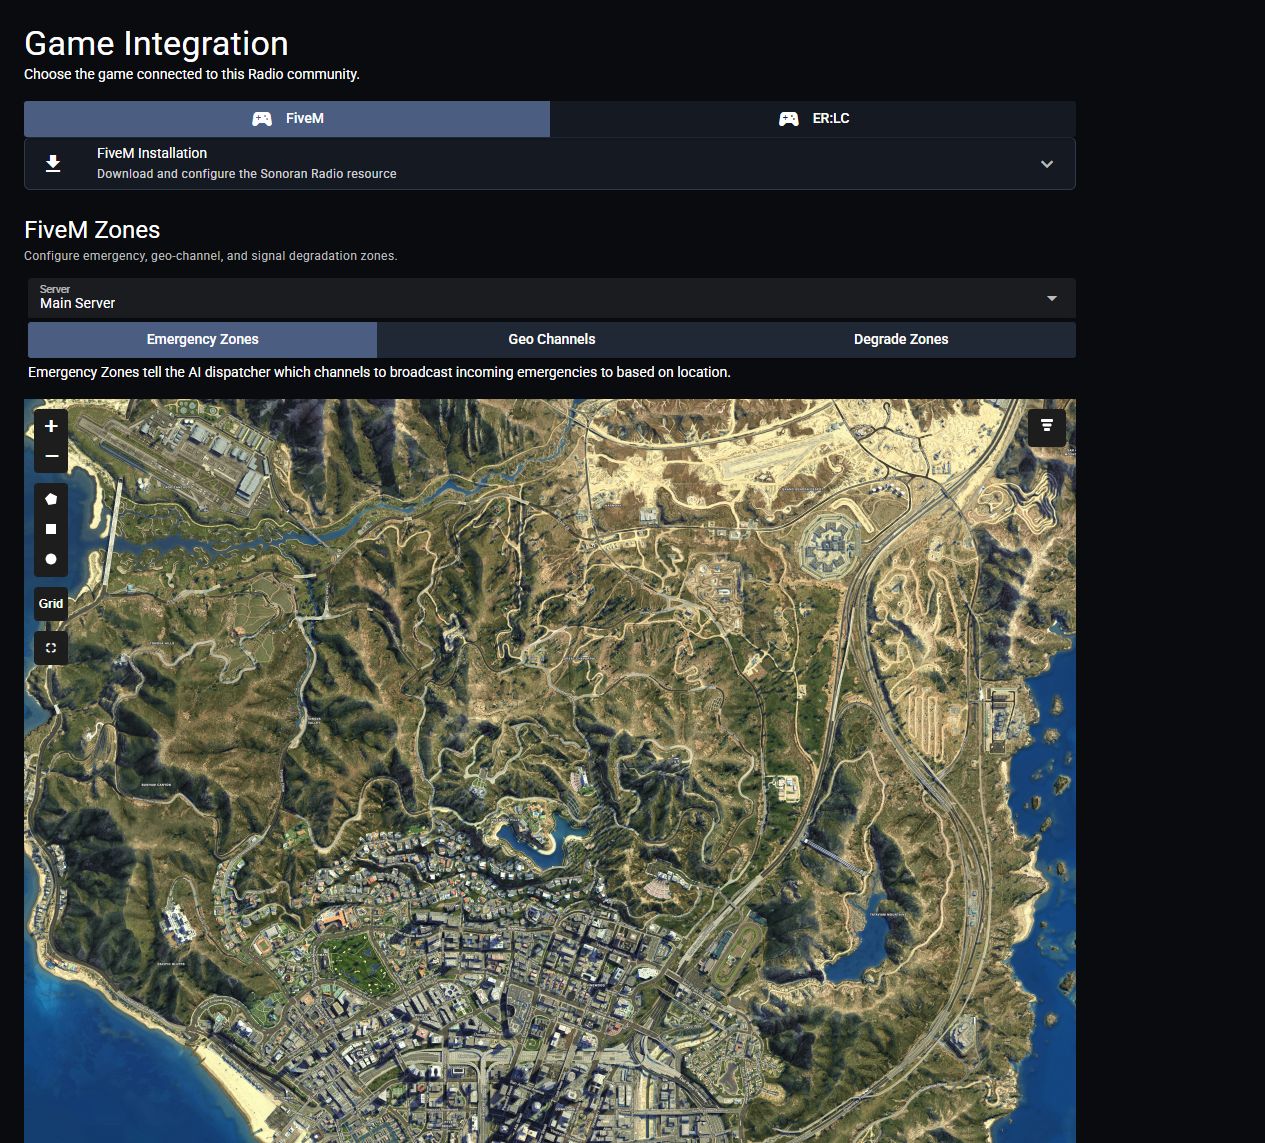Zoom in on the map

(x=51, y=426)
